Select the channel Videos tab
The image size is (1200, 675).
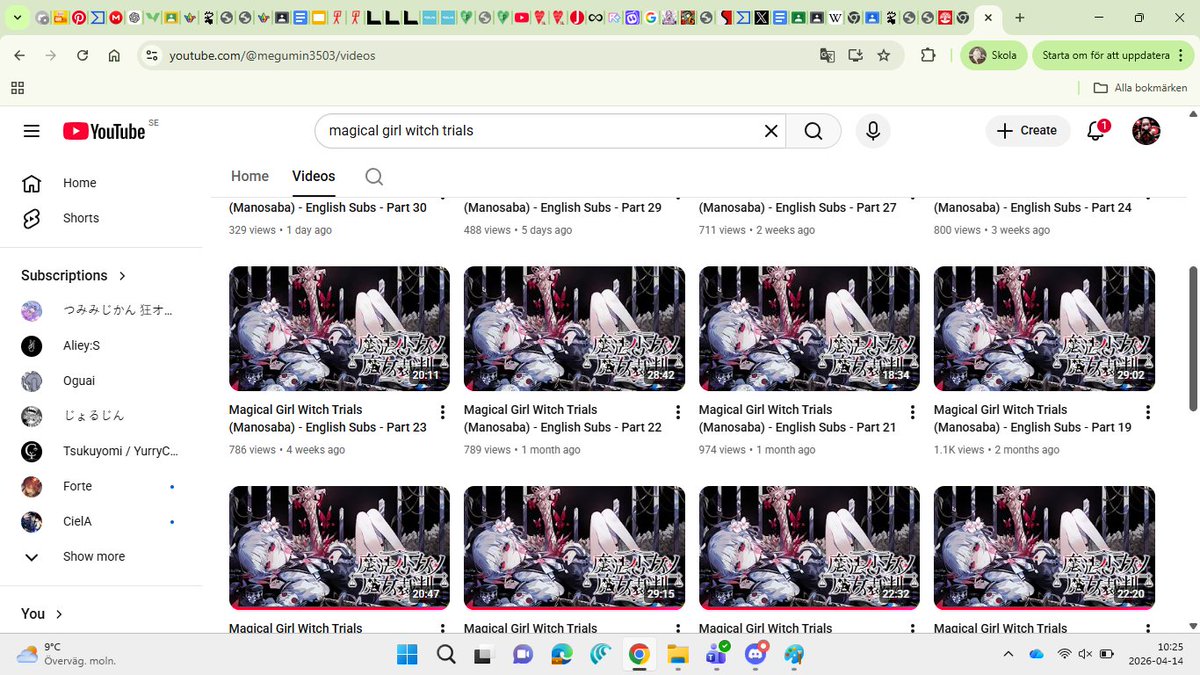(x=313, y=176)
